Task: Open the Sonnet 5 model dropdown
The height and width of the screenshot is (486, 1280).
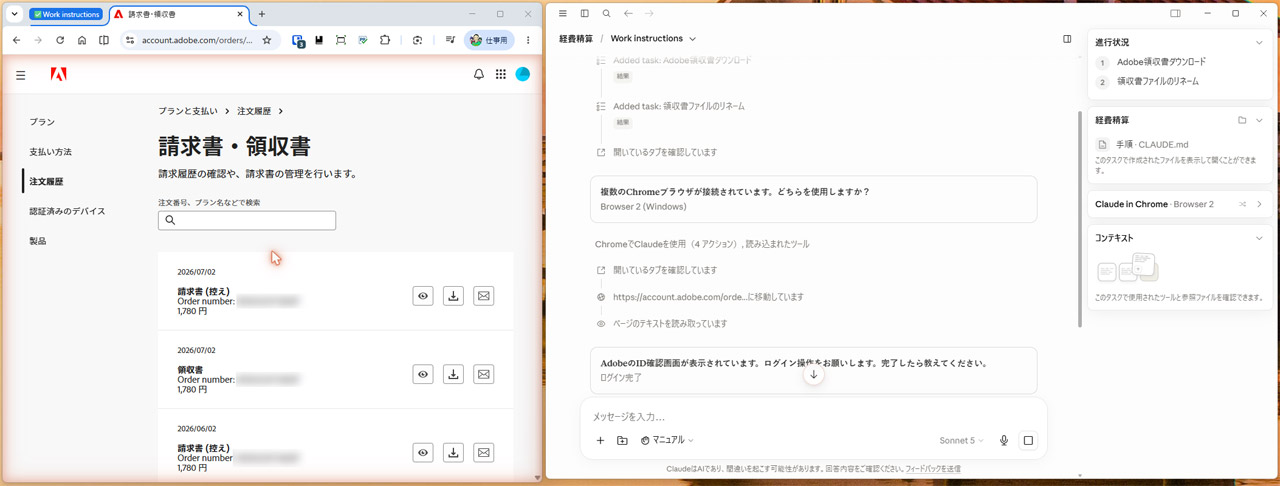Action: [961, 440]
